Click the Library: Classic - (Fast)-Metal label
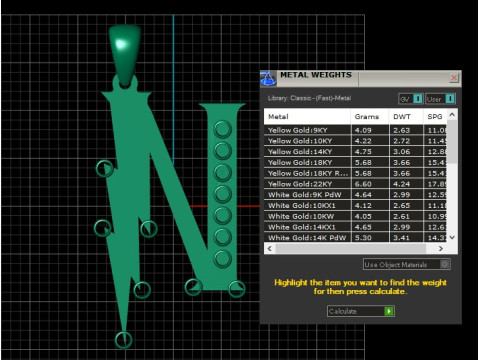The height and width of the screenshot is (360, 480). pos(309,98)
